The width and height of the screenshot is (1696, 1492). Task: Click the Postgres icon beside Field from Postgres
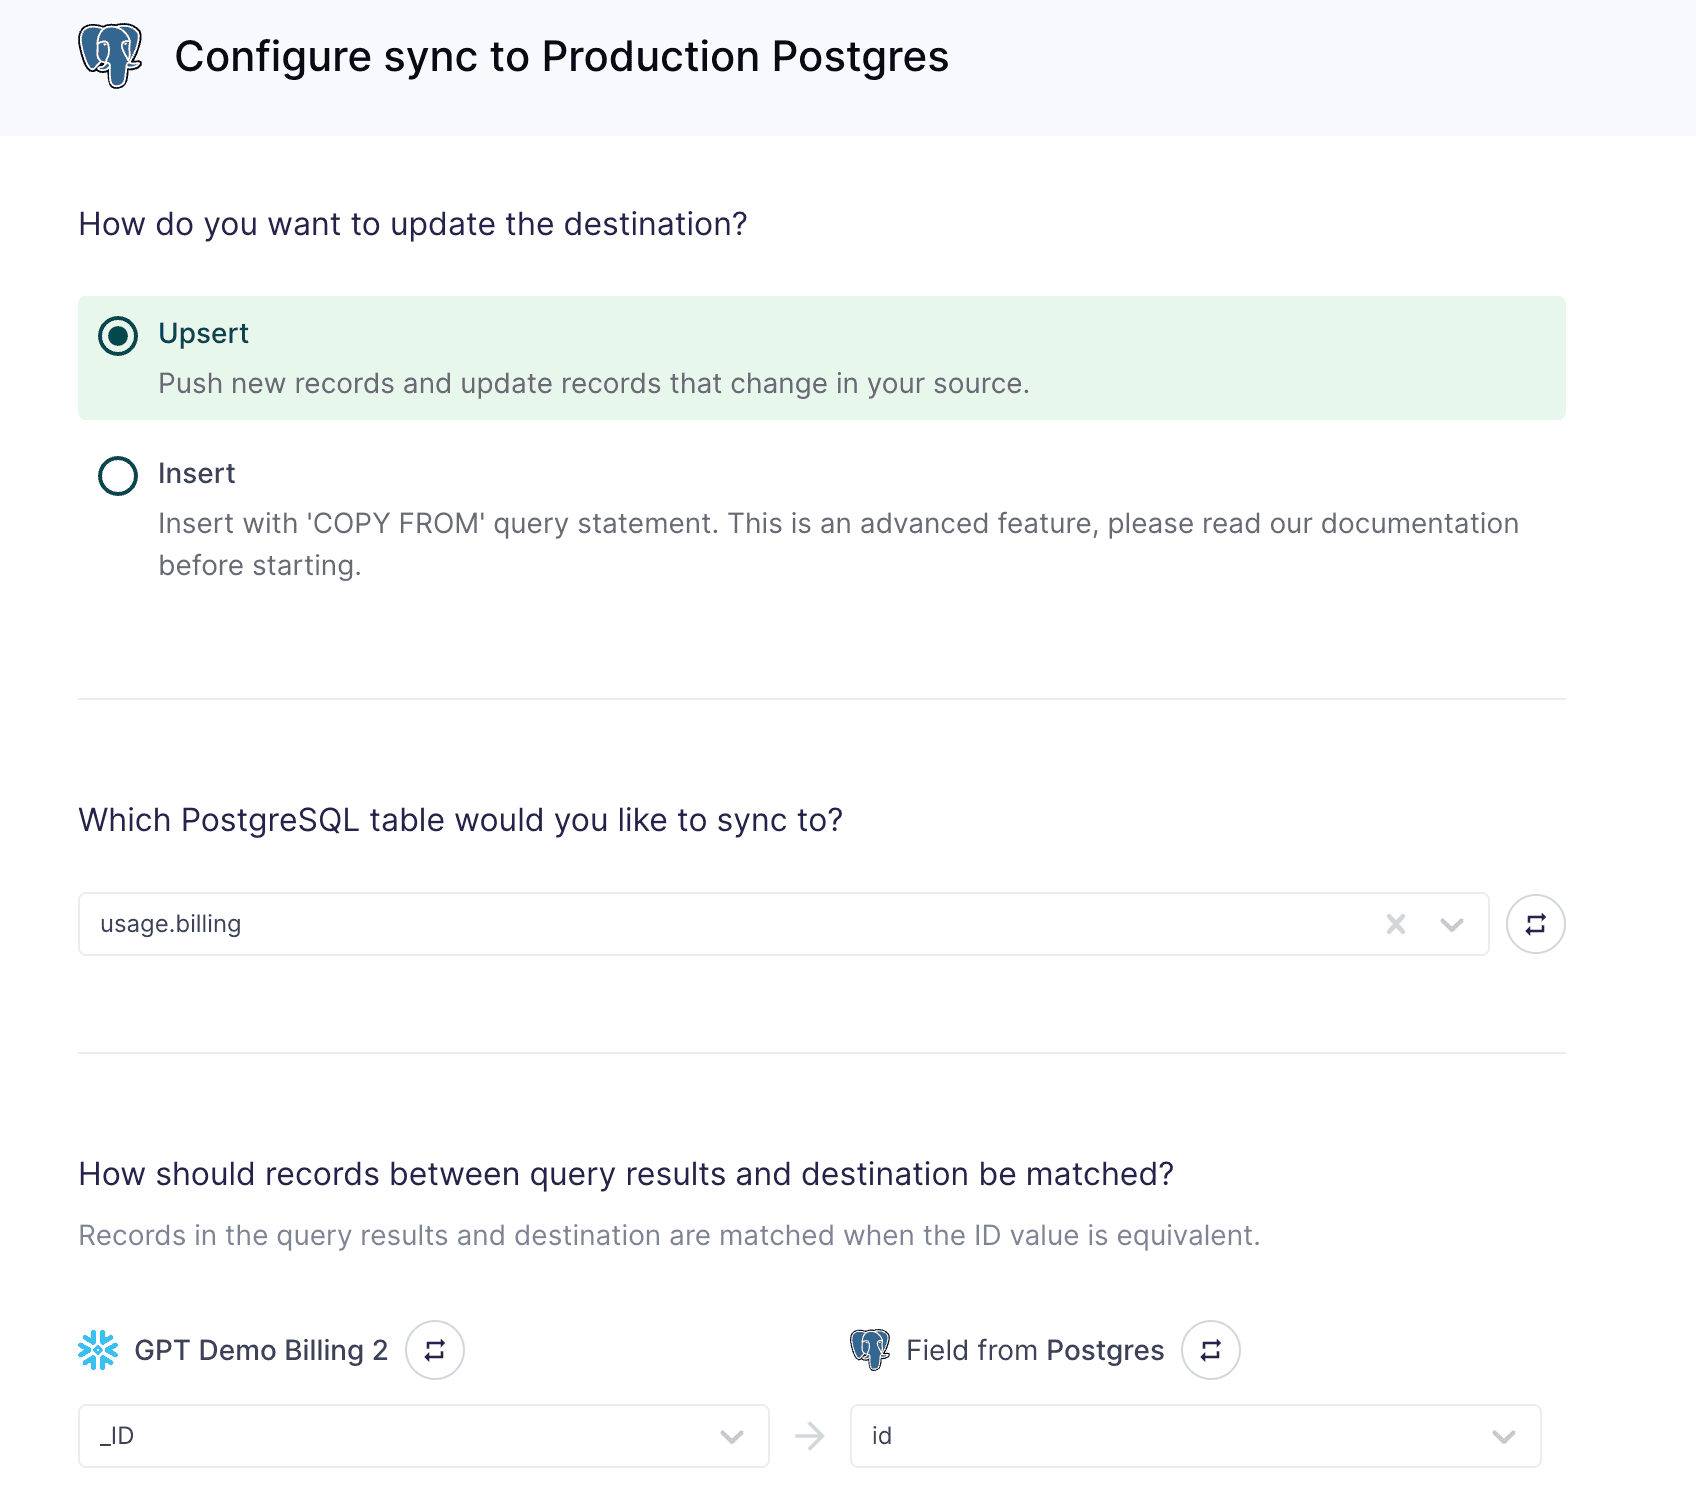pyautogui.click(x=870, y=1349)
